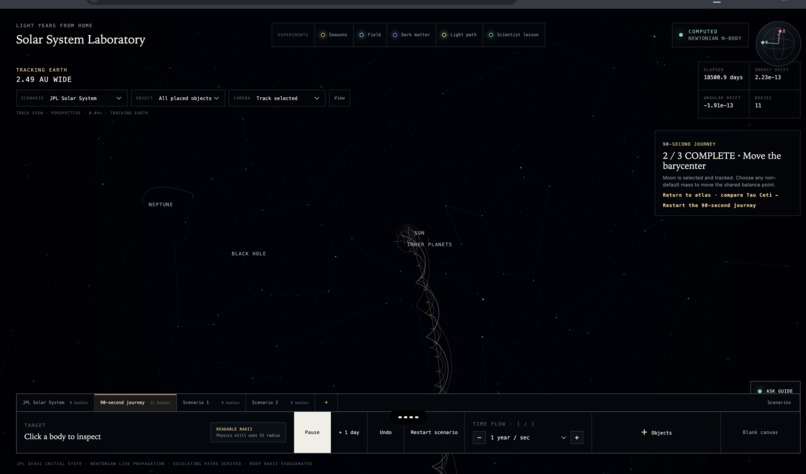The height and width of the screenshot is (474, 806).
Task: Click the 2.49 AU WIDE readout
Action: pyautogui.click(x=44, y=79)
